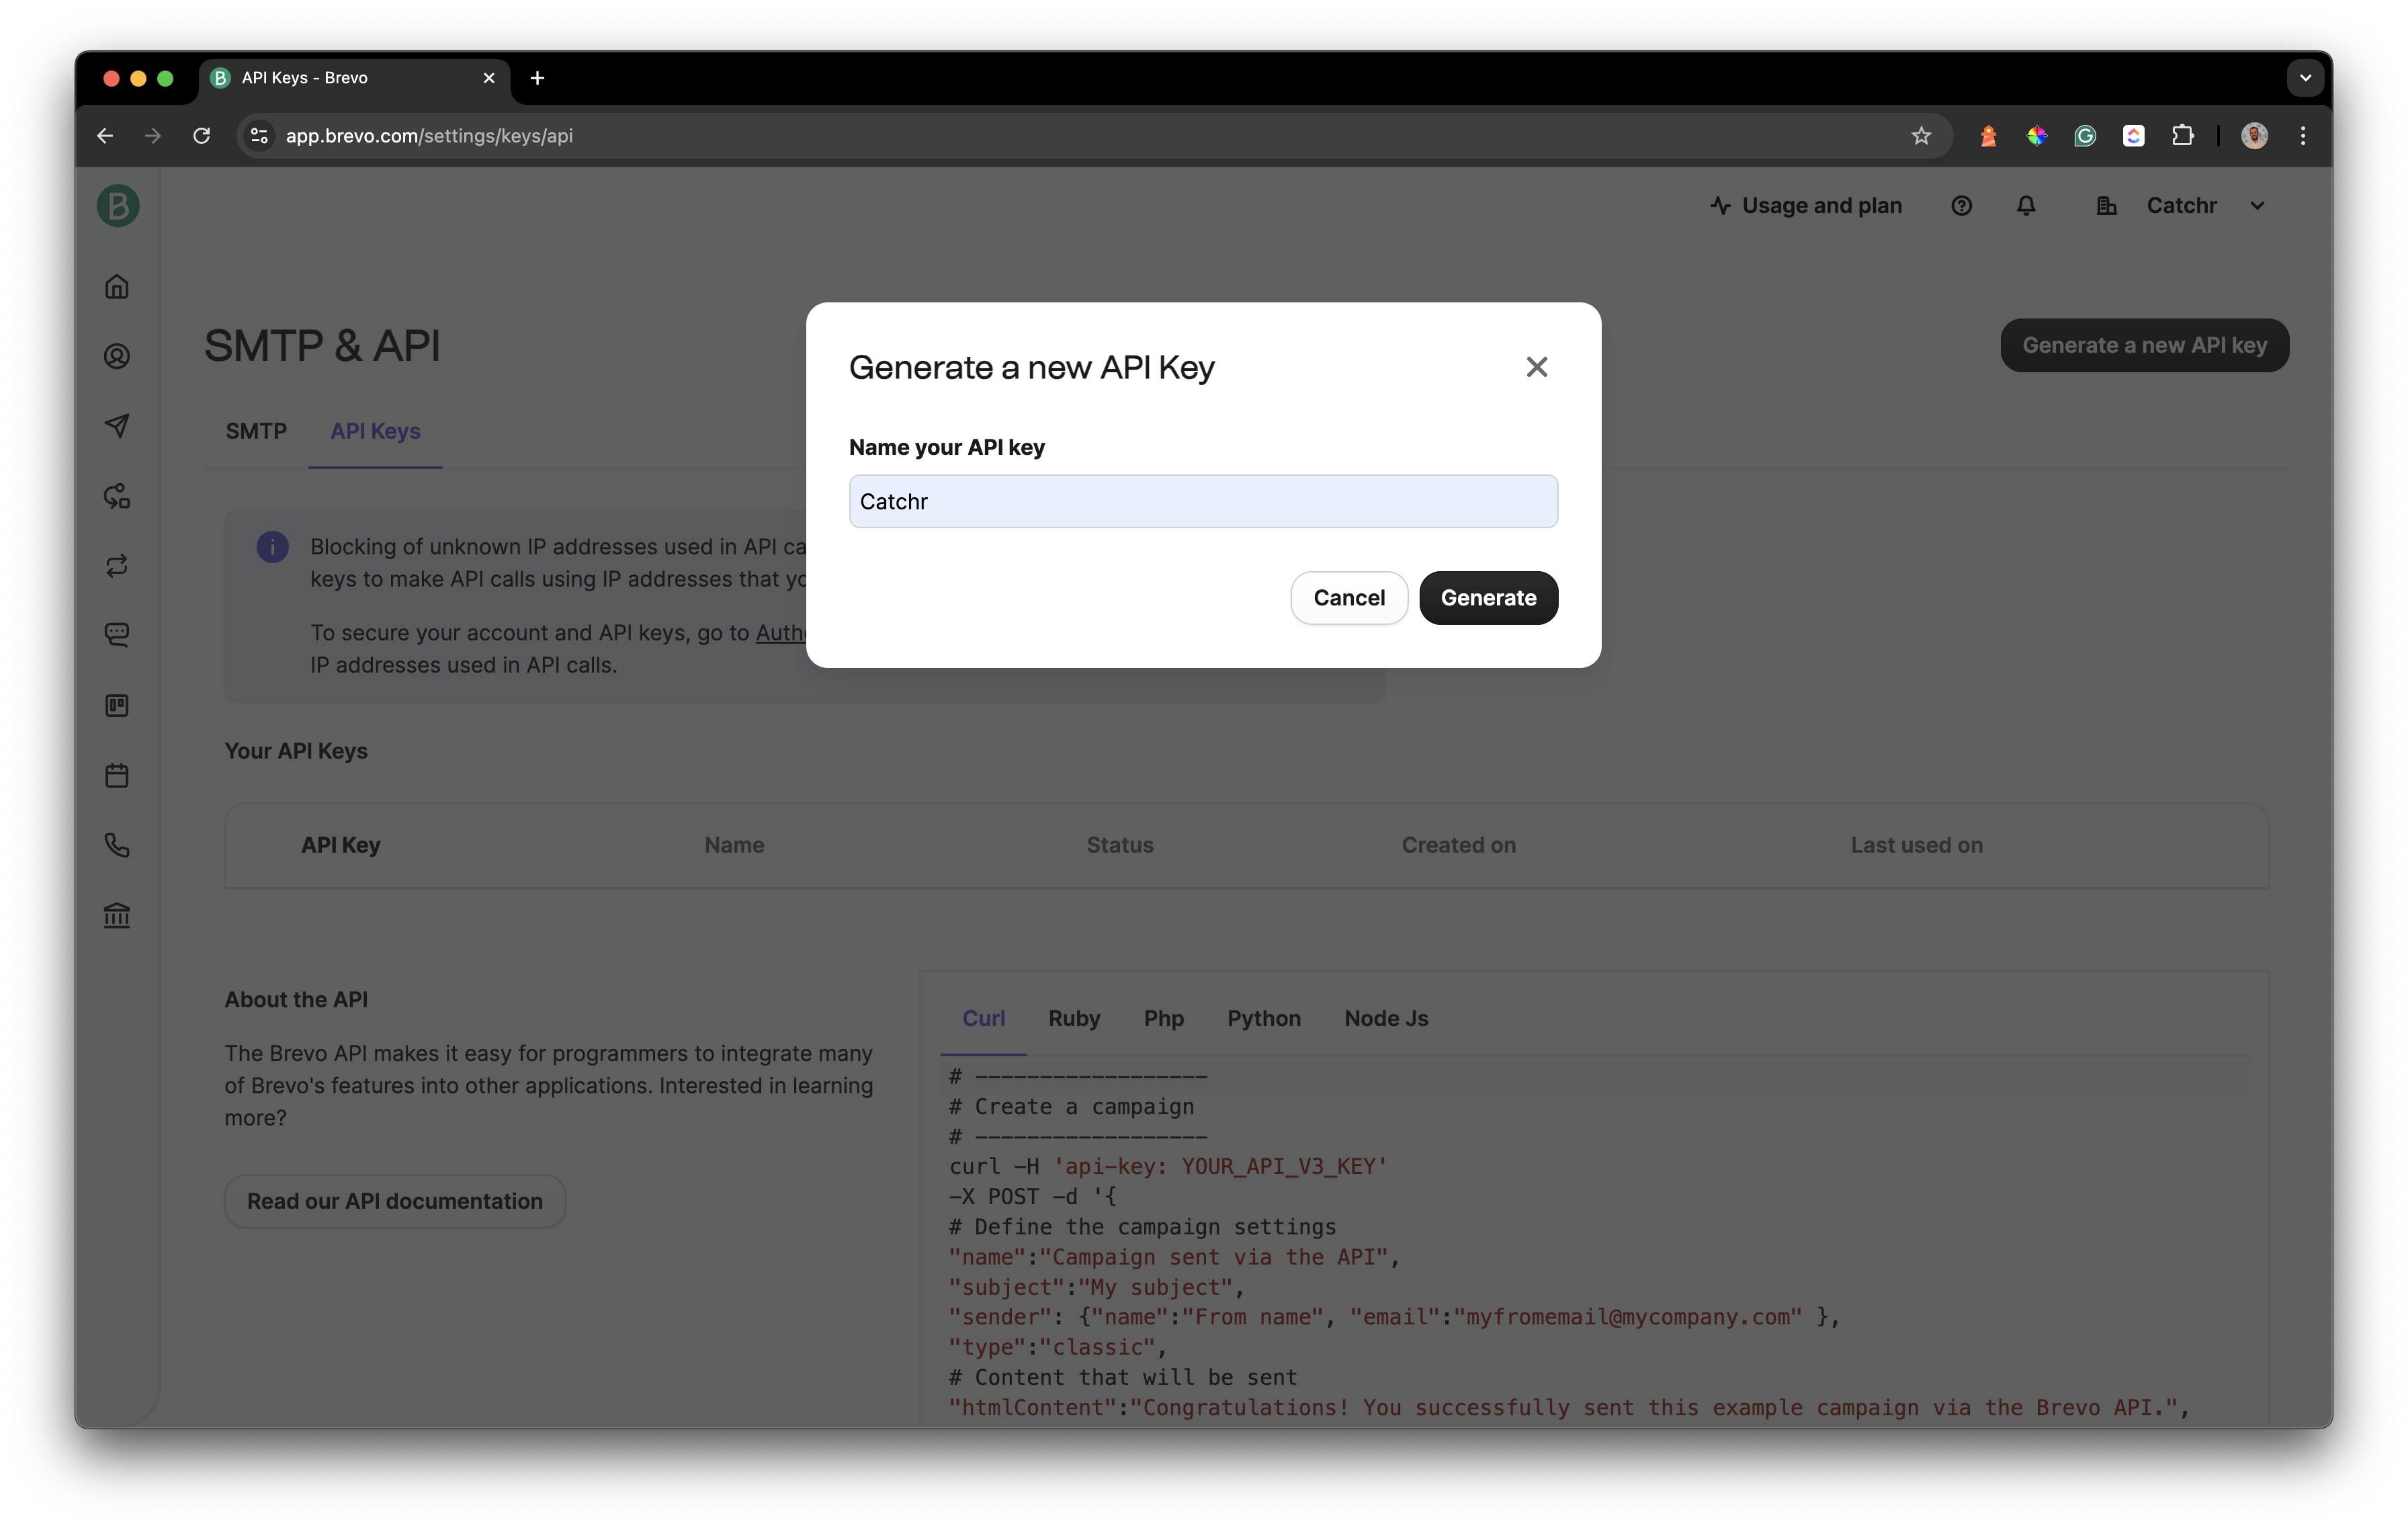
Task: Click the Brevo logo in the sidebar
Action: pos(118,206)
